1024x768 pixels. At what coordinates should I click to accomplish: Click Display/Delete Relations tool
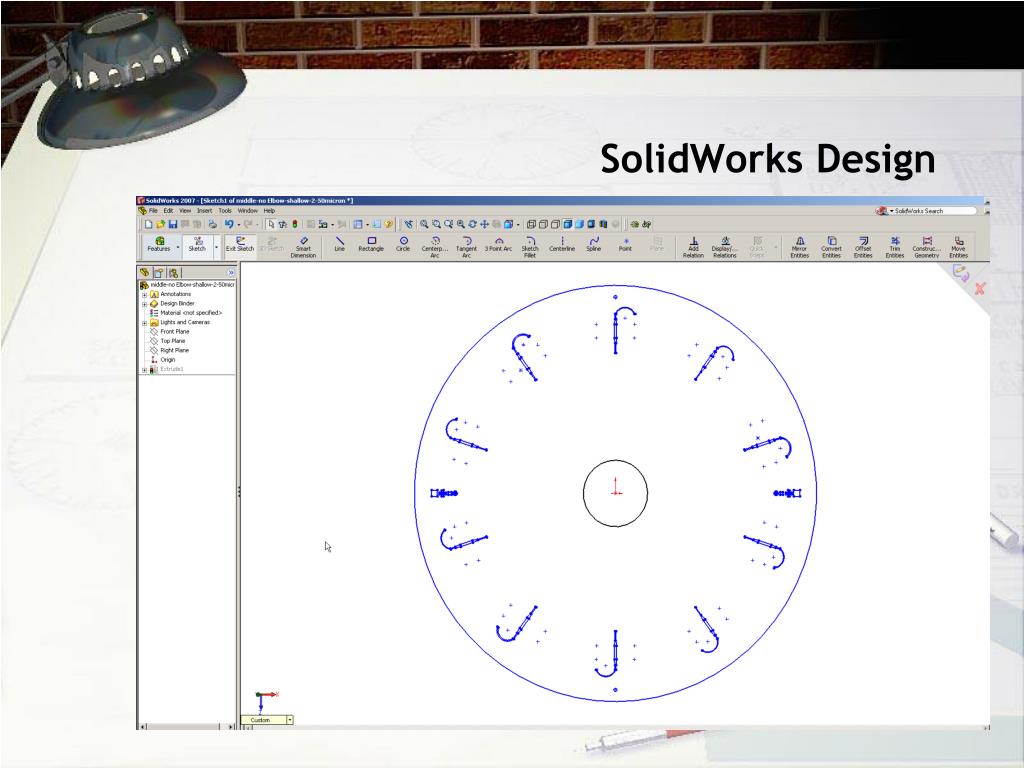pyautogui.click(x=724, y=247)
